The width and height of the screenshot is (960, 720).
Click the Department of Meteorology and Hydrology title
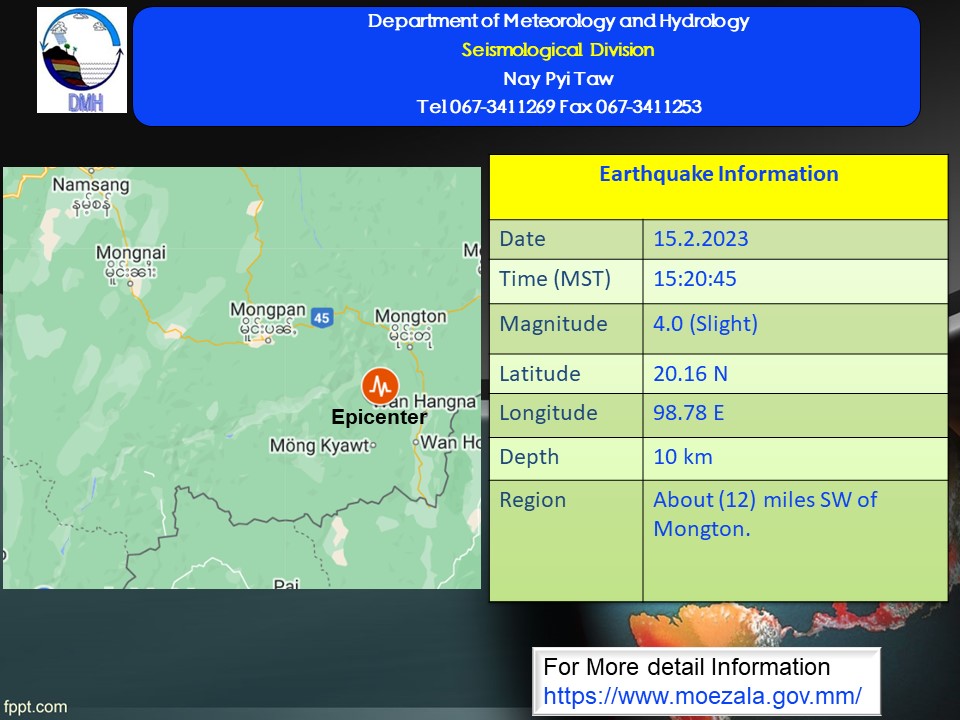click(558, 21)
